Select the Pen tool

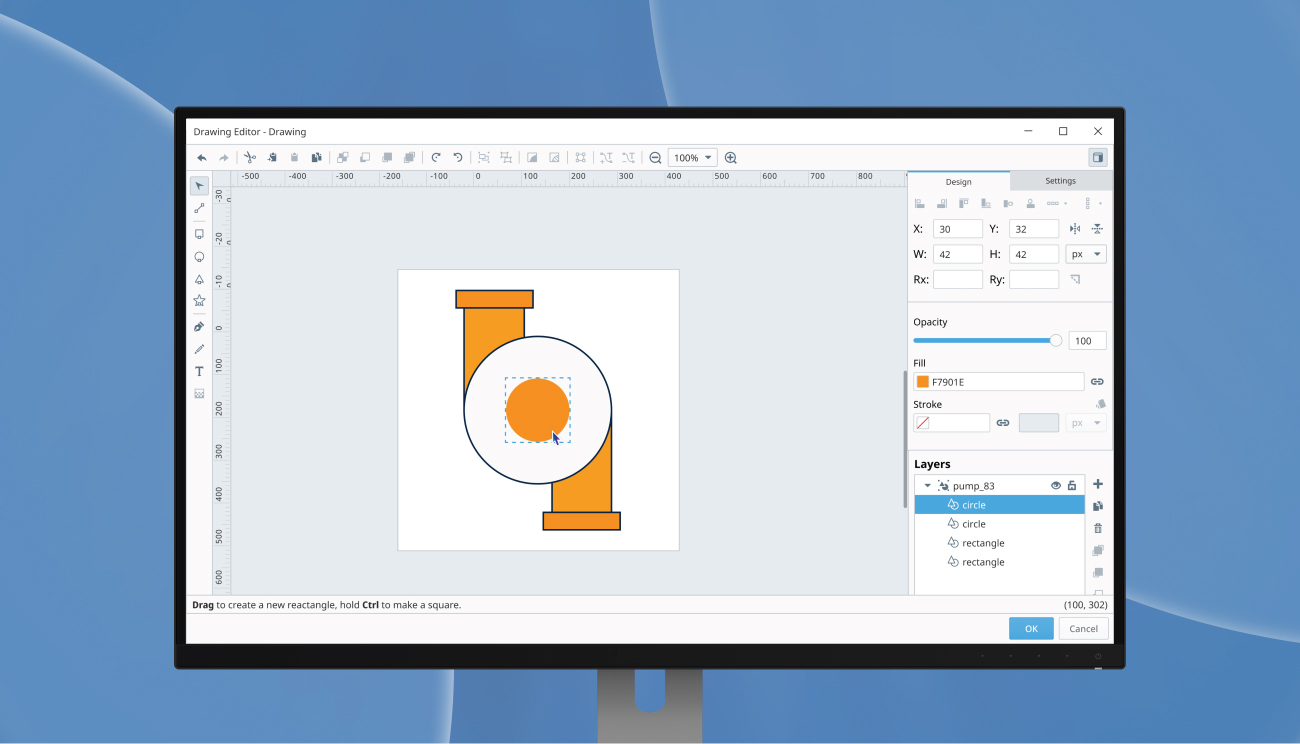click(199, 325)
